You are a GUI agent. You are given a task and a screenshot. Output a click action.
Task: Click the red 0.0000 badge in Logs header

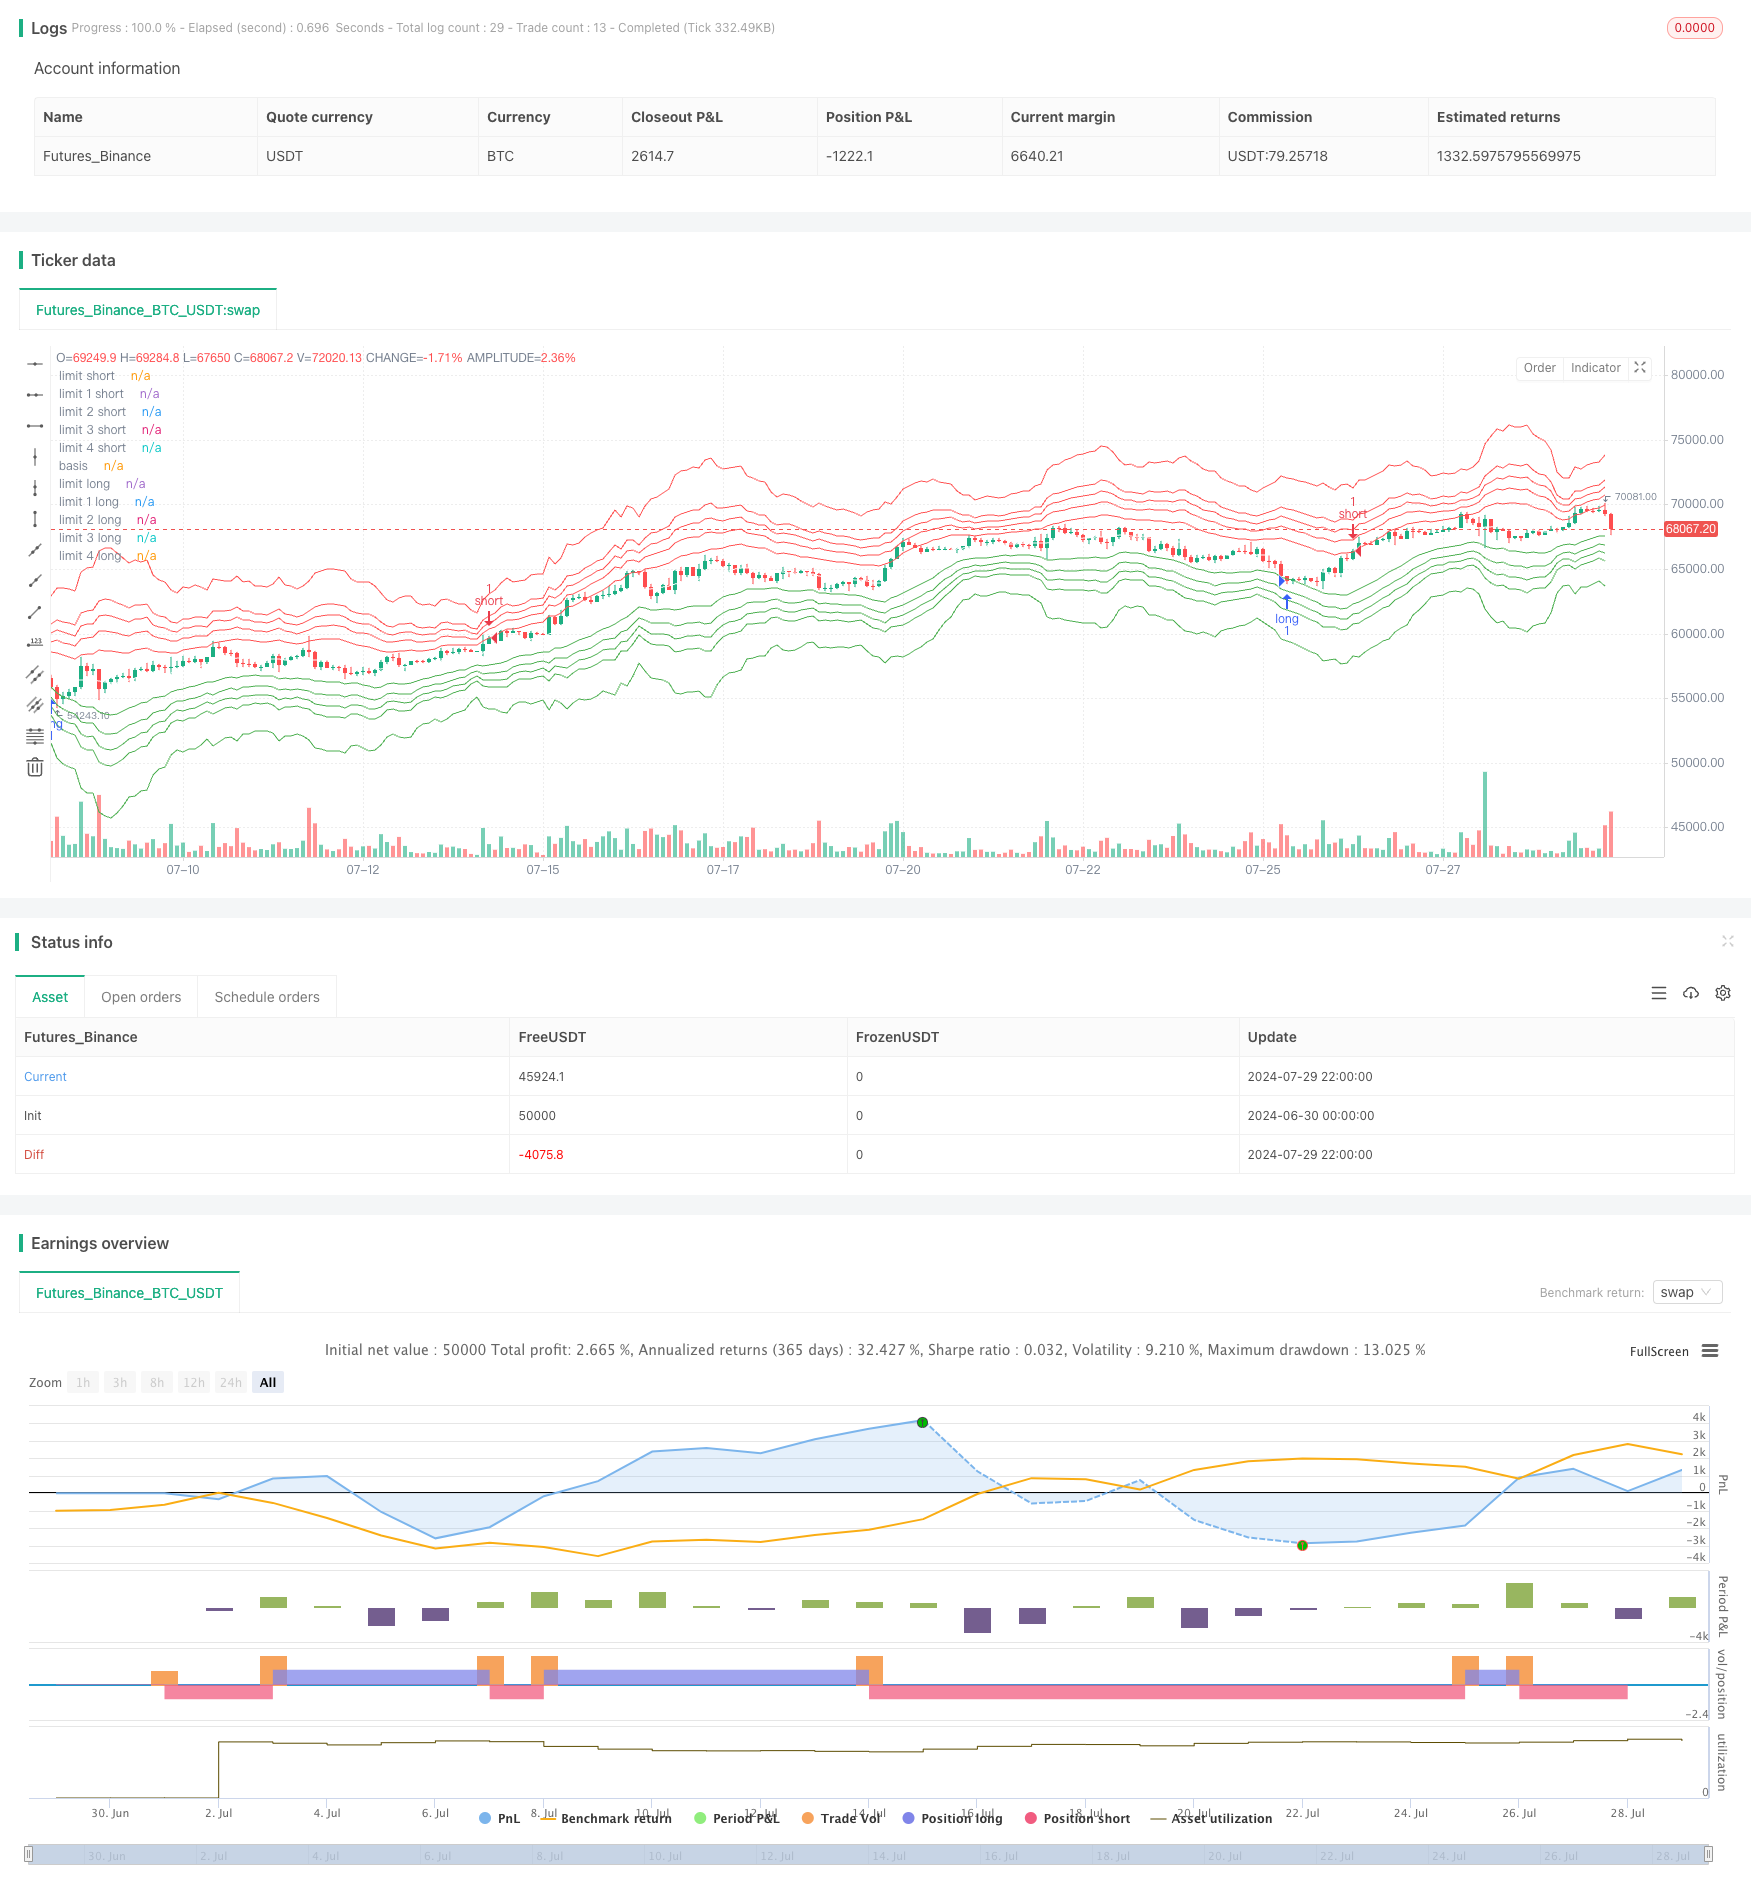point(1695,28)
